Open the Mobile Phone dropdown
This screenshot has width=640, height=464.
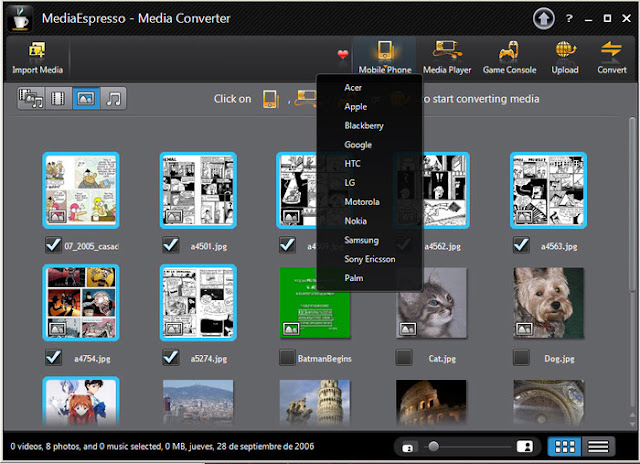point(384,56)
